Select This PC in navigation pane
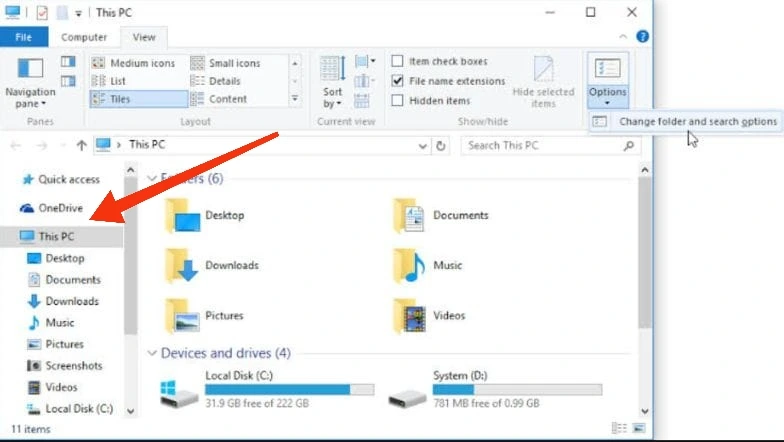 61,236
